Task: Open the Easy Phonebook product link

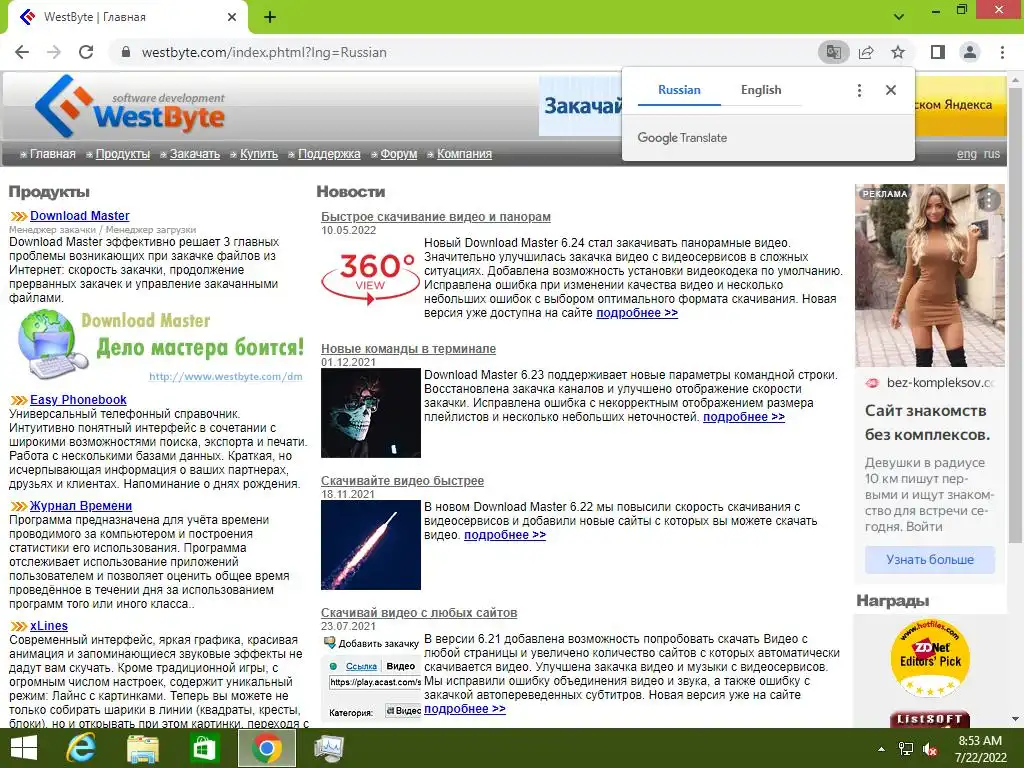Action: click(x=78, y=400)
